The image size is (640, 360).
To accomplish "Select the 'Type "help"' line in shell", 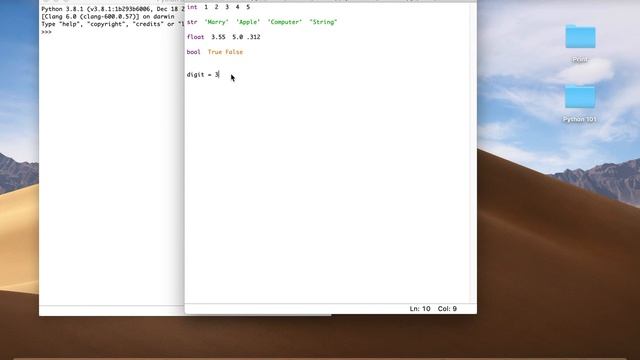I will 113,24.
